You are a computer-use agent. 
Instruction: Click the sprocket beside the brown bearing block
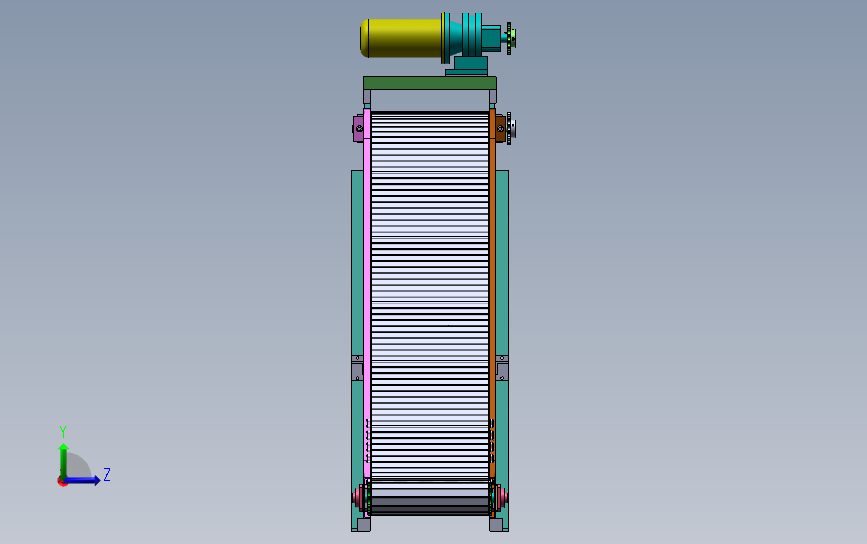pos(510,129)
